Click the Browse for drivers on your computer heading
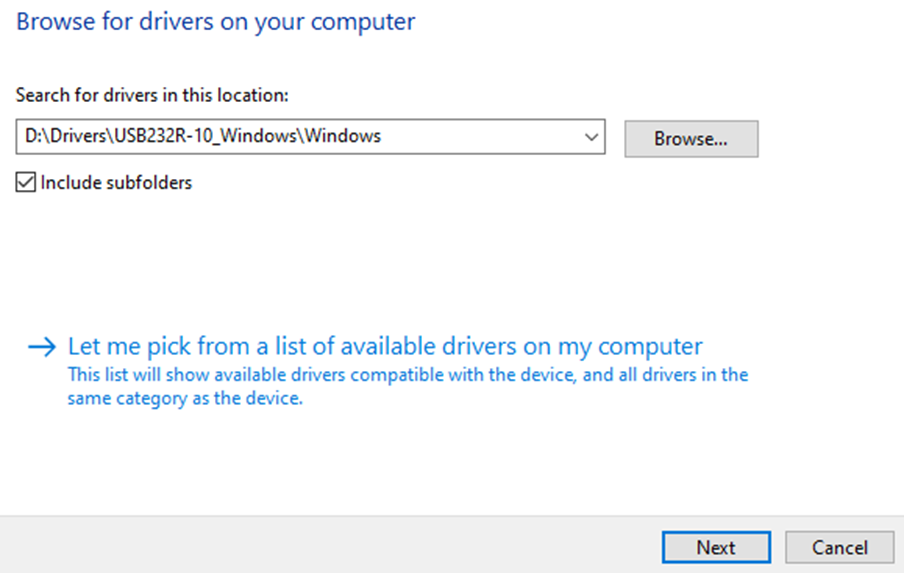This screenshot has height=573, width=904. pyautogui.click(x=215, y=21)
